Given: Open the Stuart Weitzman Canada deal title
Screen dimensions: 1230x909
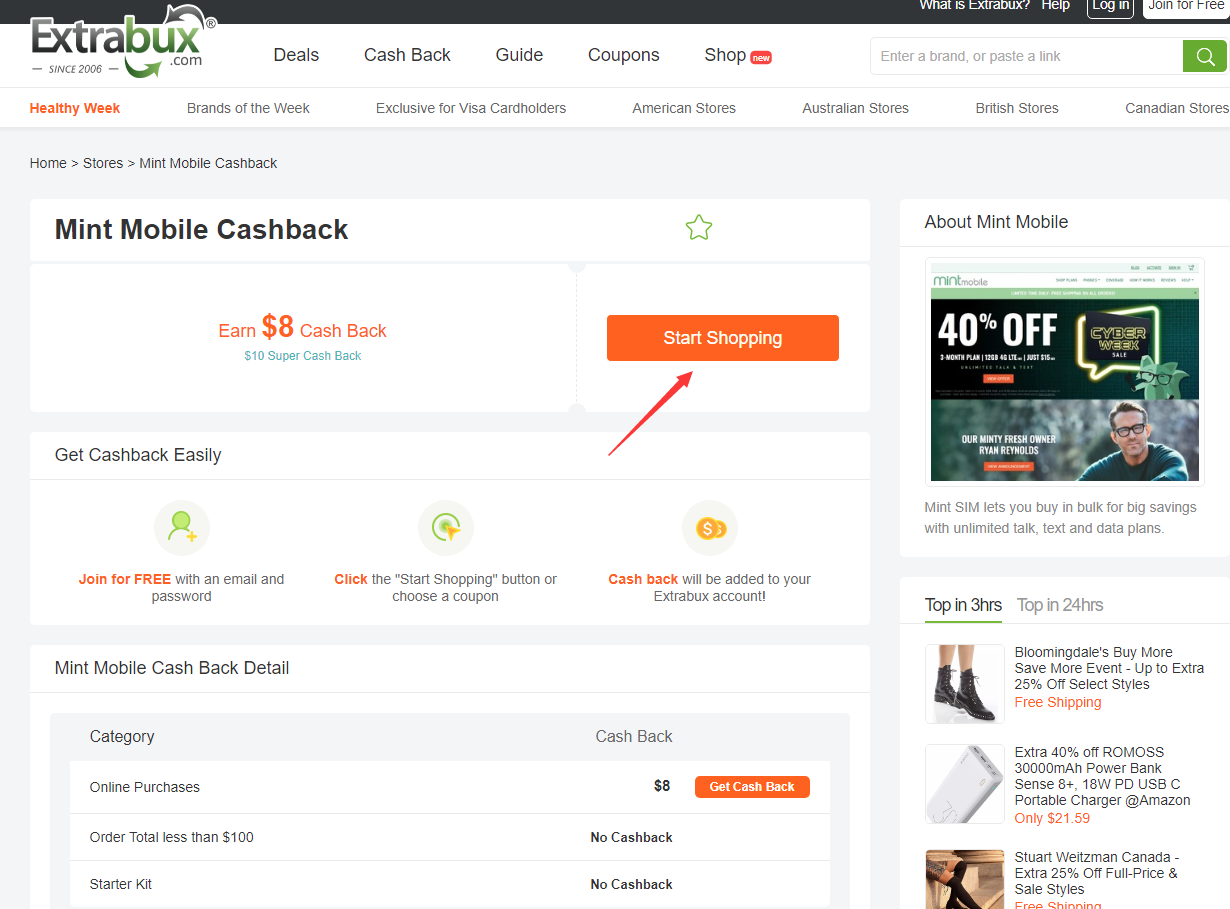Looking at the screenshot, I should click(1097, 873).
